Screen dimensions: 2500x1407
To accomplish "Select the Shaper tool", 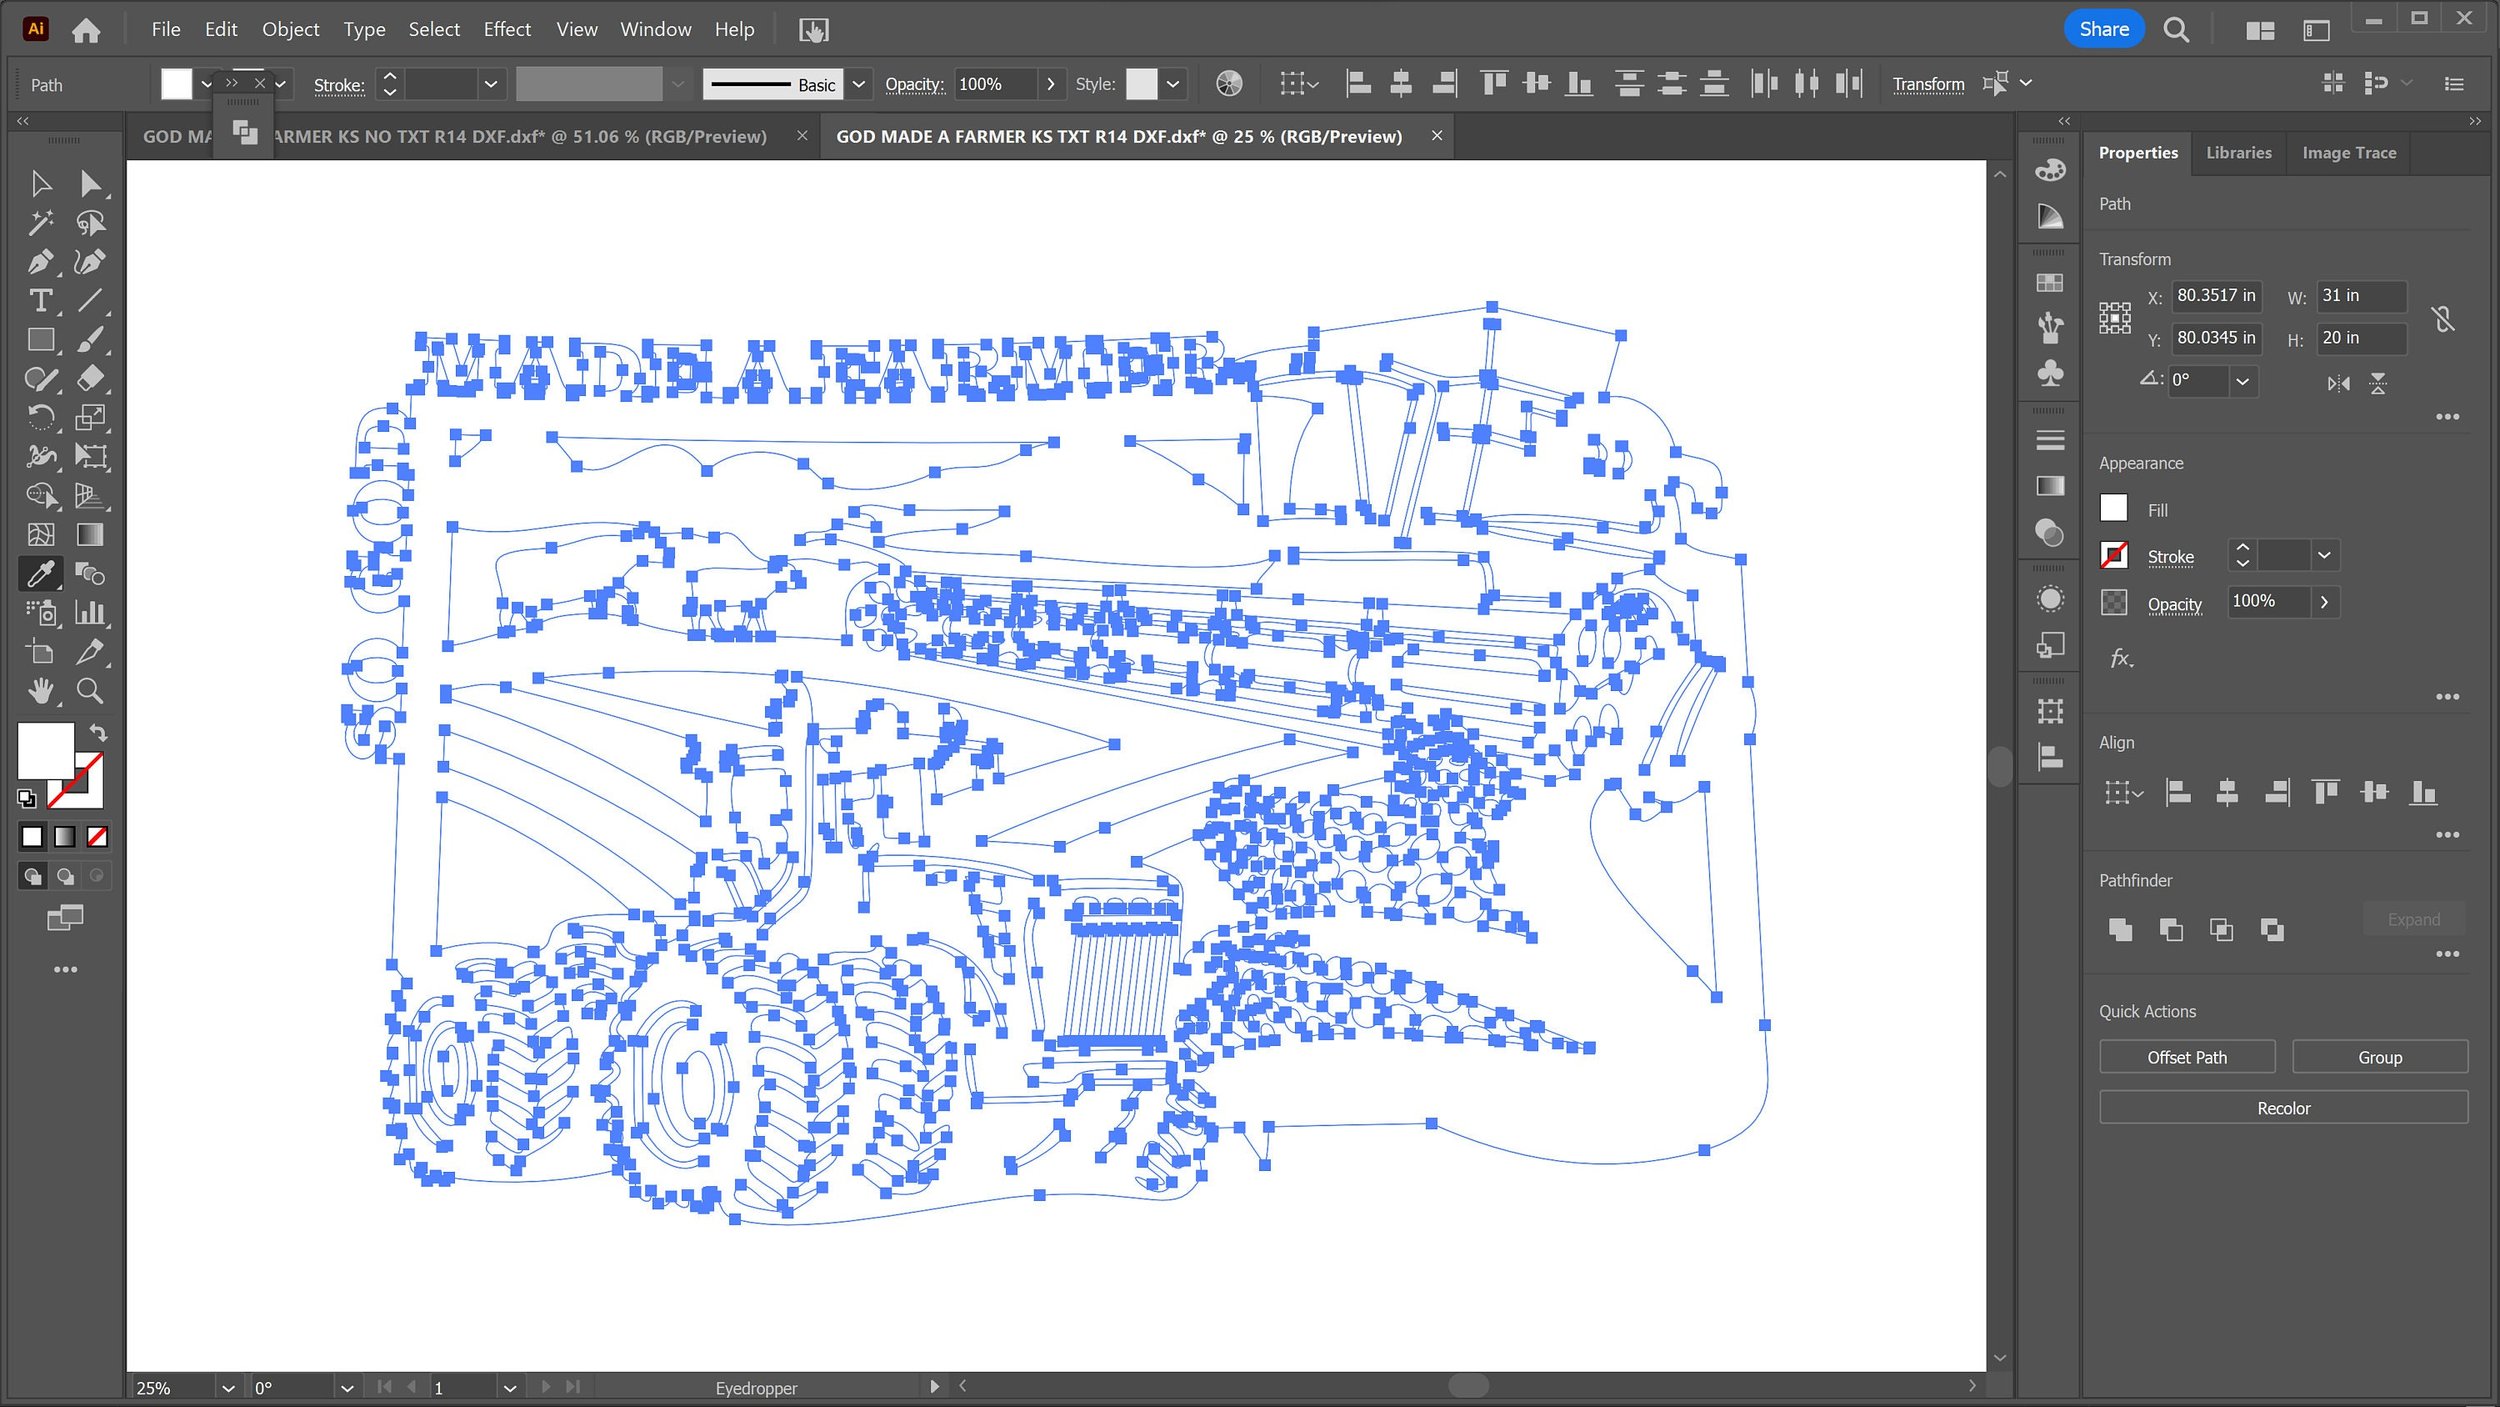I will (41, 379).
